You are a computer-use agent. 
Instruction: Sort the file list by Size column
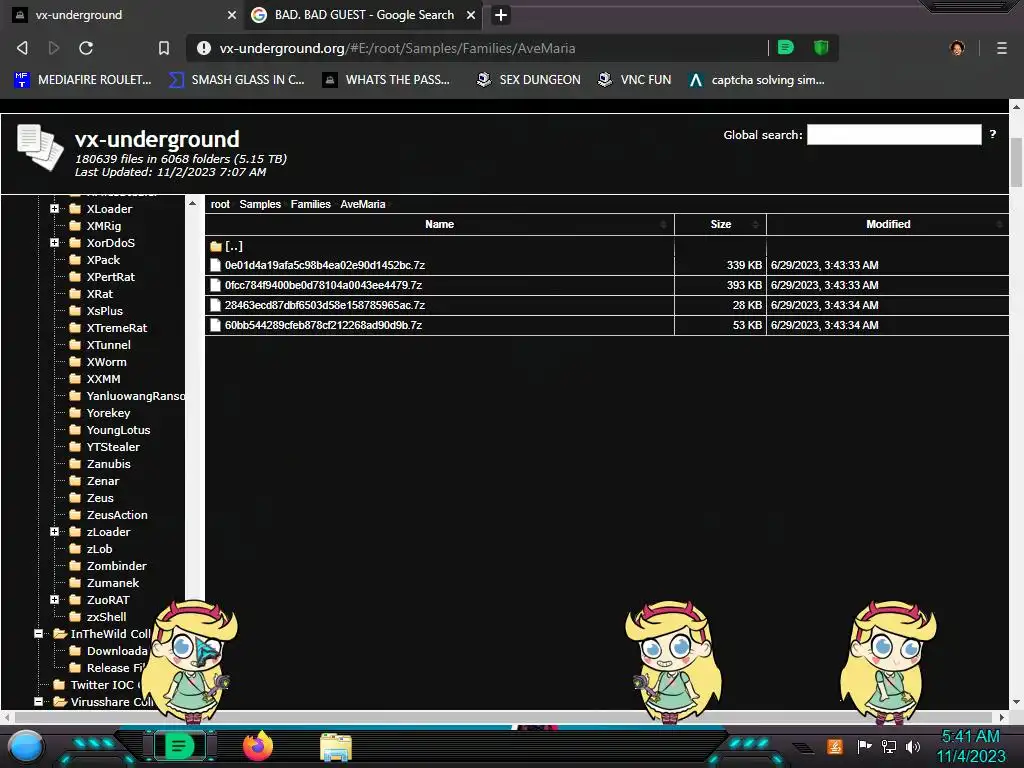point(720,224)
